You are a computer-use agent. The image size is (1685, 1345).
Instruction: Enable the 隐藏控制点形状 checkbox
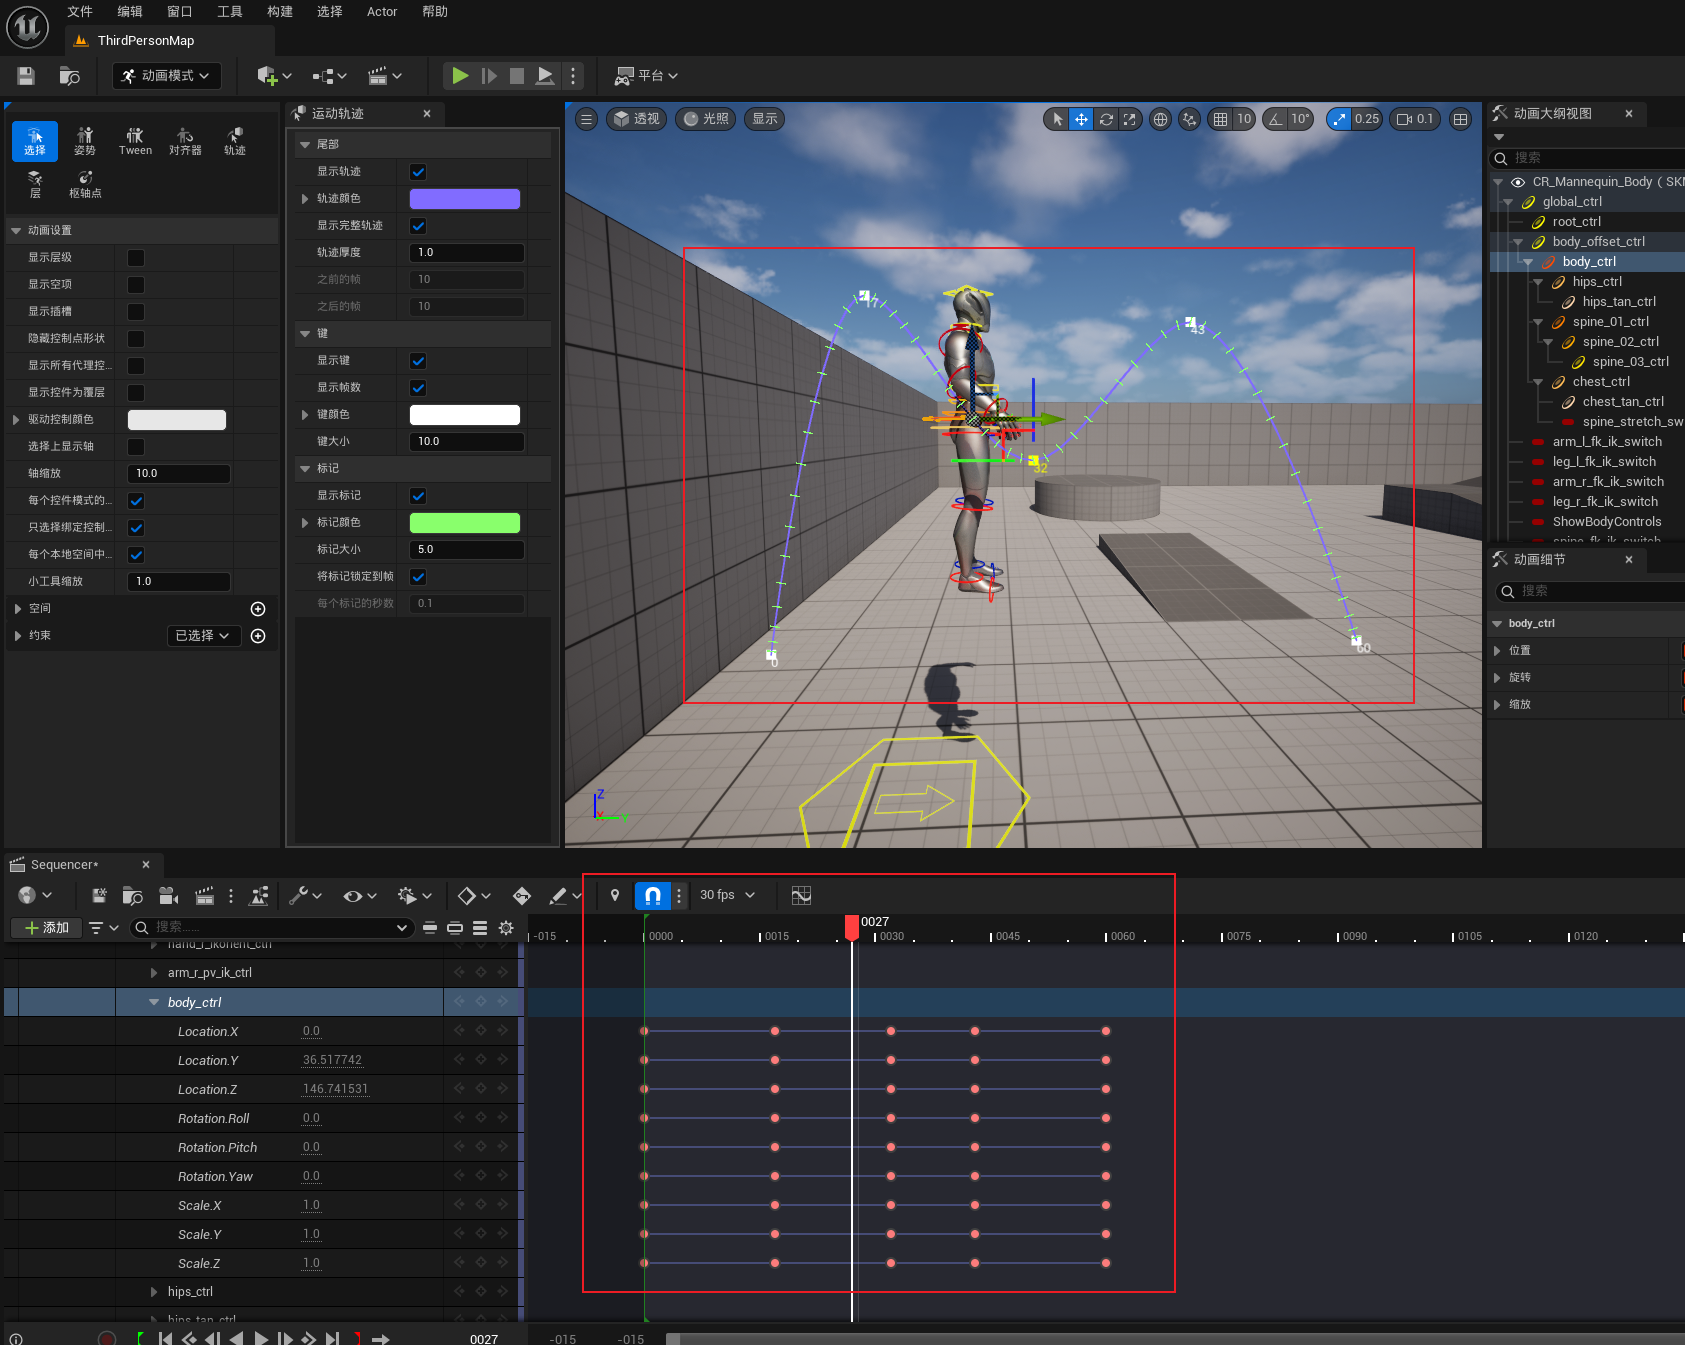(x=136, y=339)
